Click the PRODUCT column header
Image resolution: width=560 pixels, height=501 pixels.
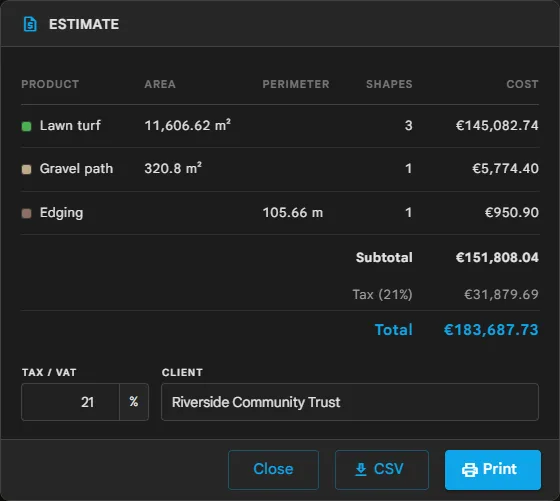[x=50, y=84]
